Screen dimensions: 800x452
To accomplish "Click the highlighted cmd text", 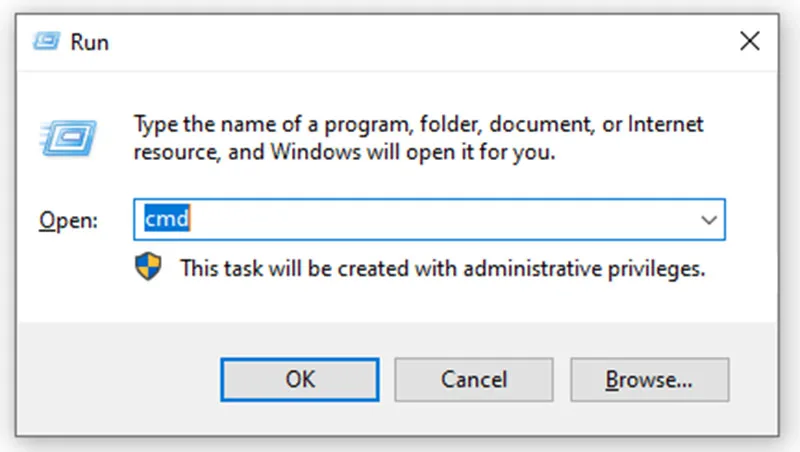I will click(167, 218).
